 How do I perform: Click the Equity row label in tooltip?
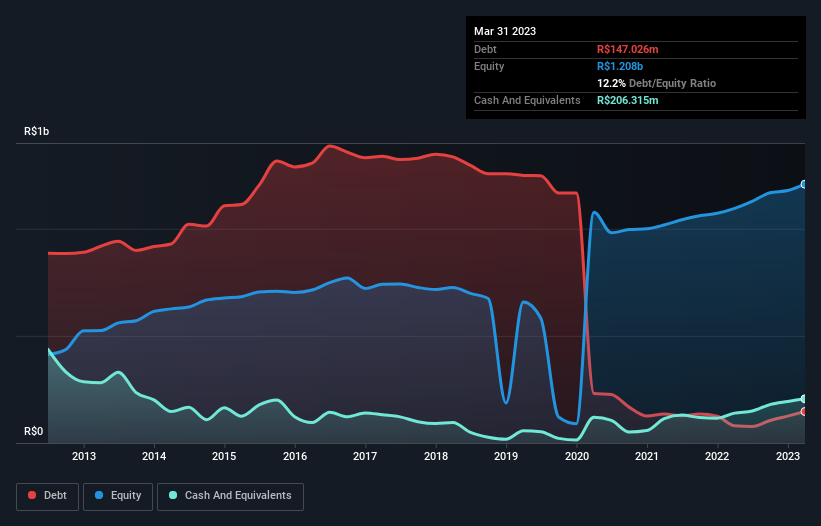[489, 66]
